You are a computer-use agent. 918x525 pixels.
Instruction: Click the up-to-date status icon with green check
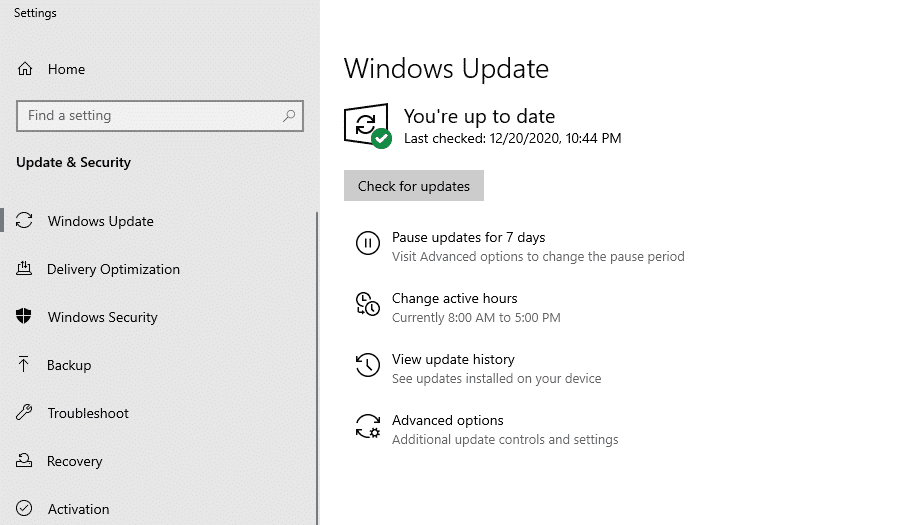click(x=368, y=126)
